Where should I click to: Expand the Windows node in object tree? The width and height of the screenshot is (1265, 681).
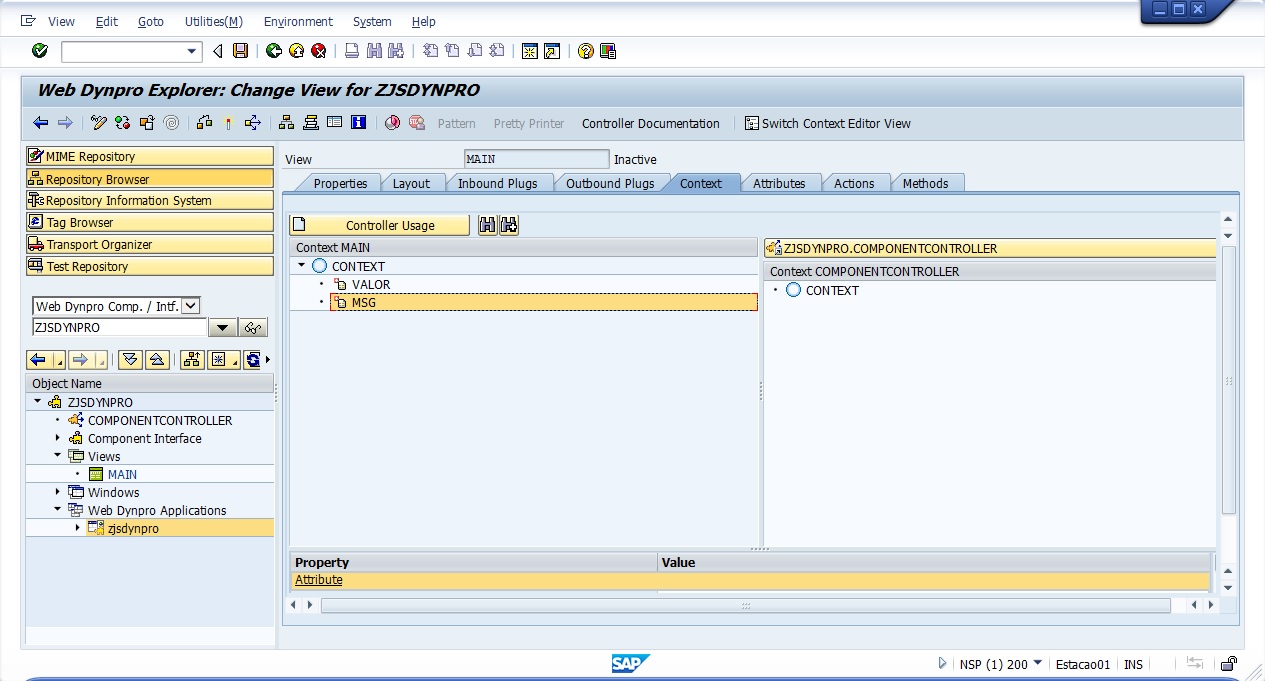coord(58,492)
